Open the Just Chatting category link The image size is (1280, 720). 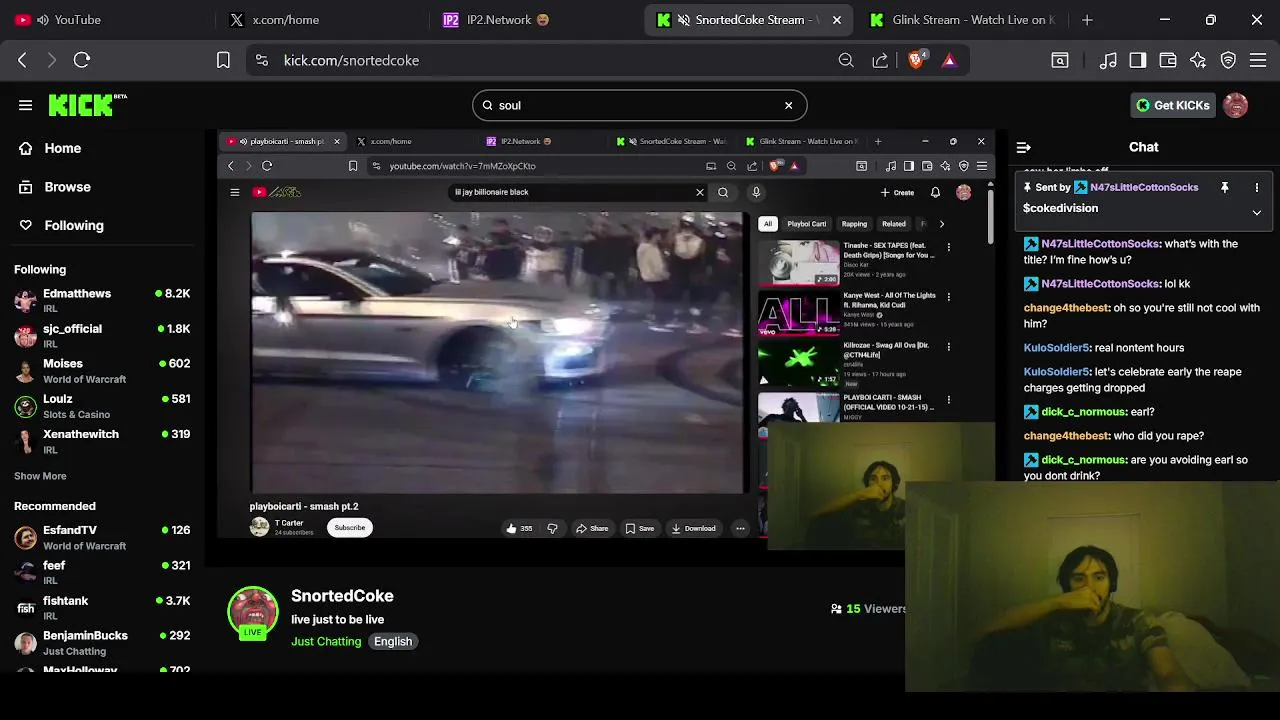coord(326,641)
